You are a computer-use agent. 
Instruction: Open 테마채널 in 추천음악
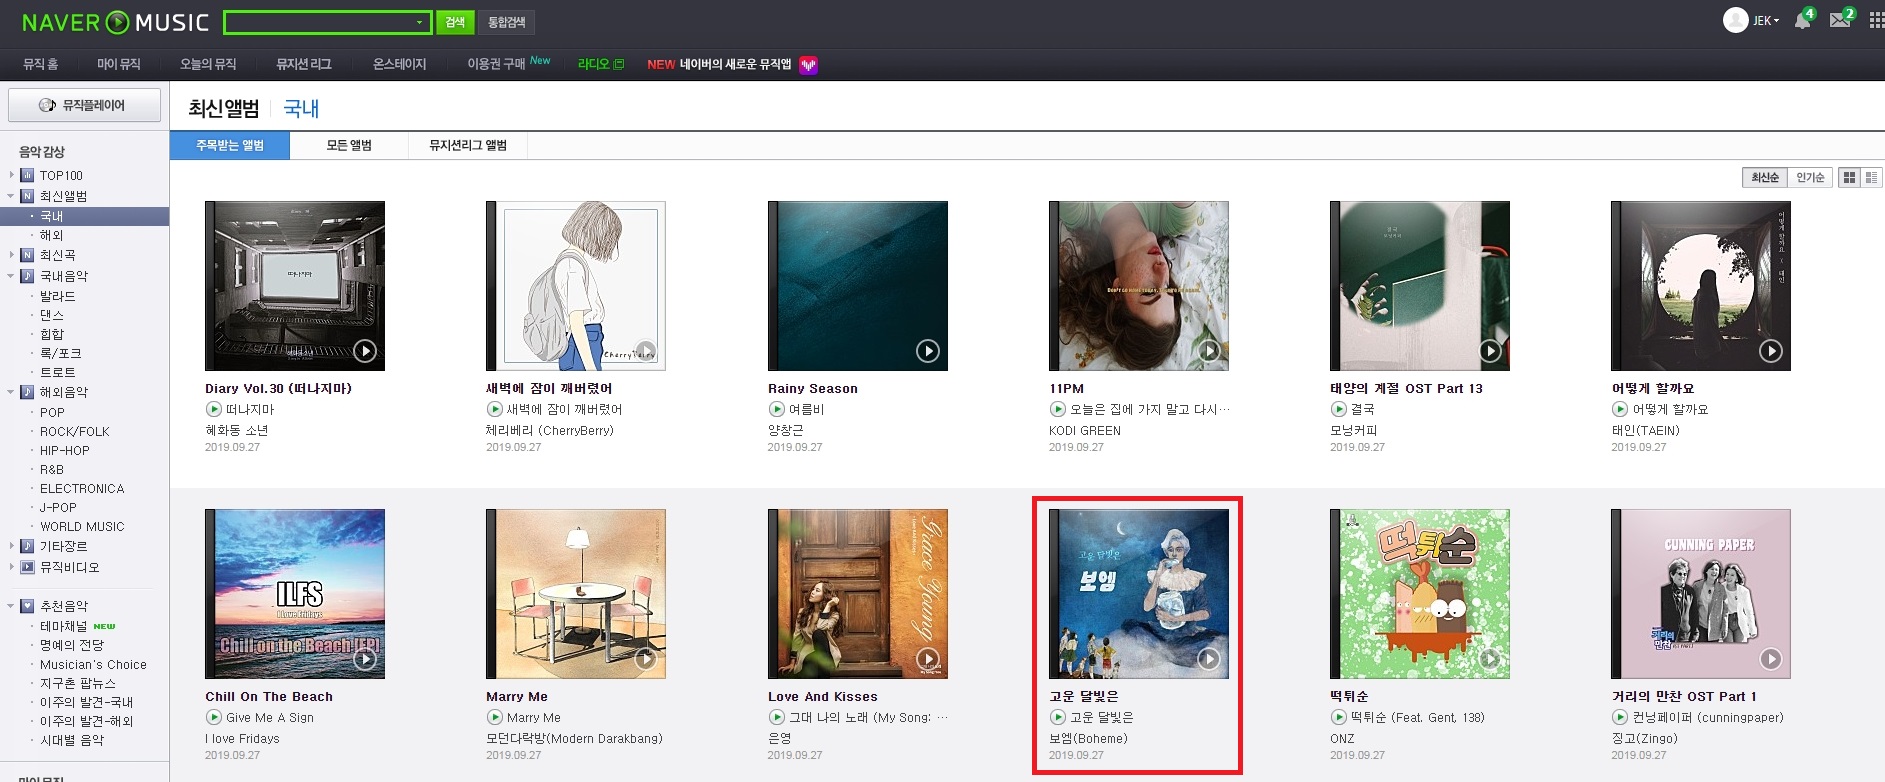(63, 626)
